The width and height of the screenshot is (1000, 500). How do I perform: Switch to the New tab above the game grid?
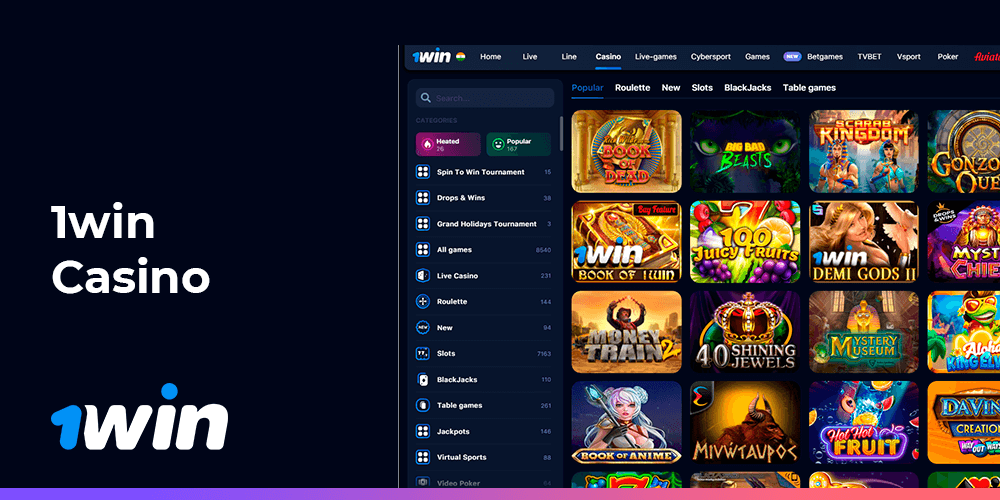pyautogui.click(x=671, y=88)
